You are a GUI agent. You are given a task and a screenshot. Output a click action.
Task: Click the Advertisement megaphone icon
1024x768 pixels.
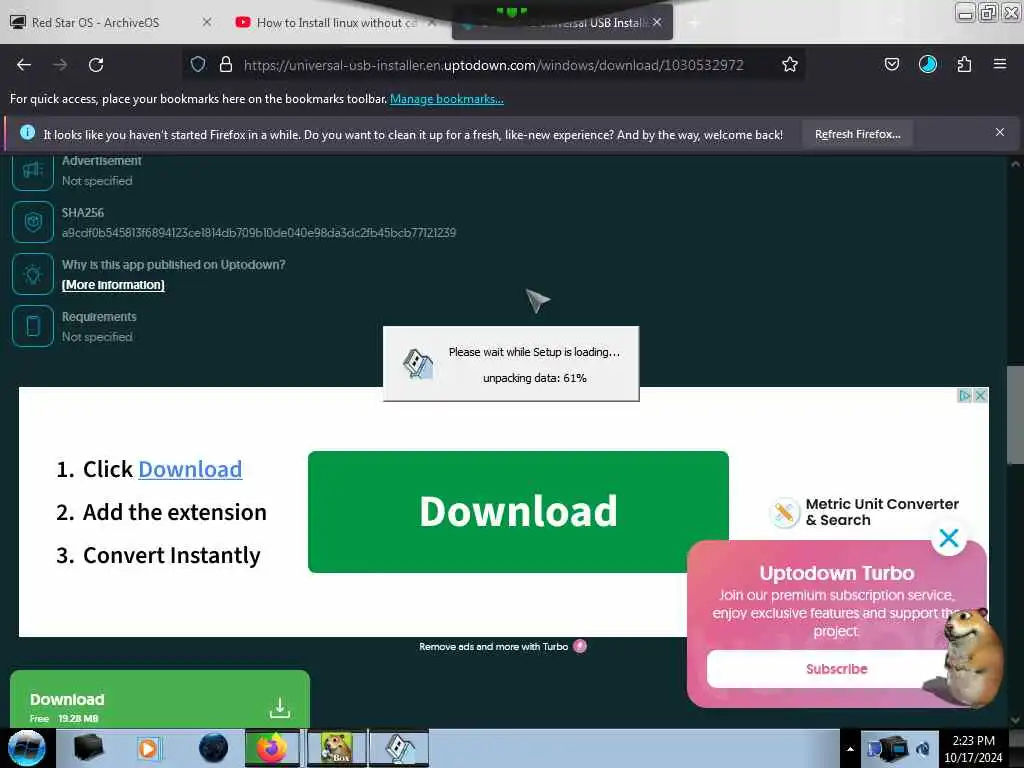click(33, 170)
